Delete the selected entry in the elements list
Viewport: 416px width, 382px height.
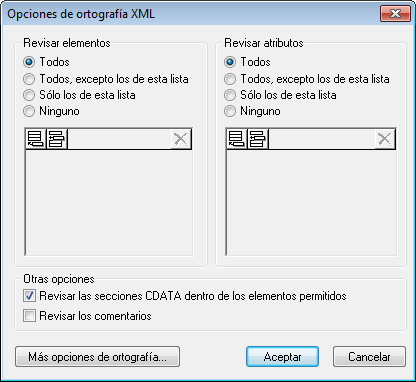(181, 139)
